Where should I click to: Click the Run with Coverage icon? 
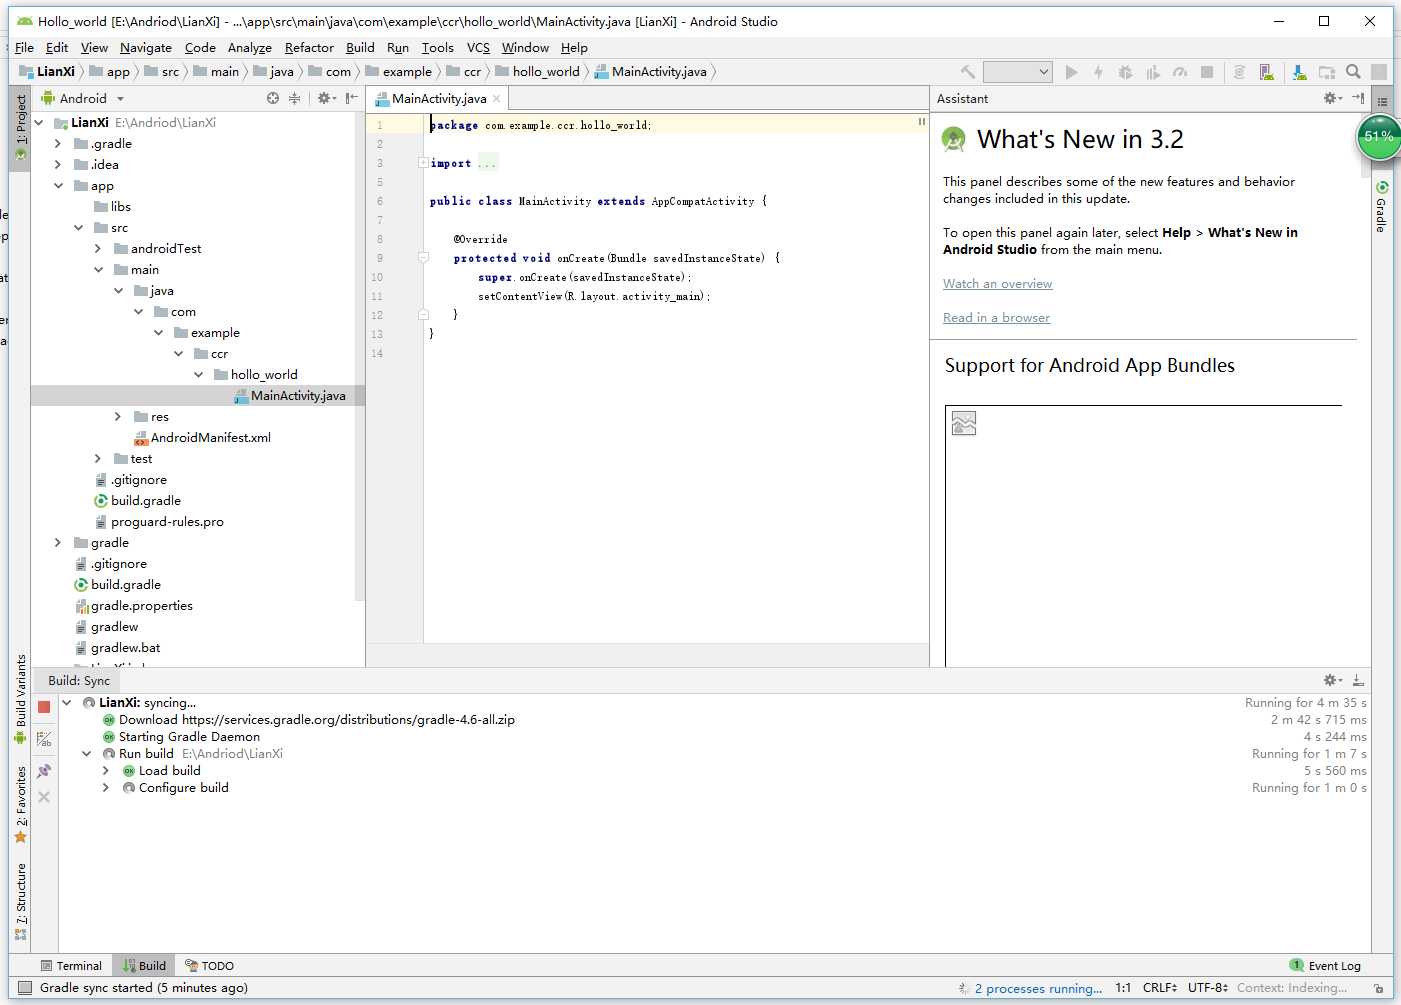1153,72
